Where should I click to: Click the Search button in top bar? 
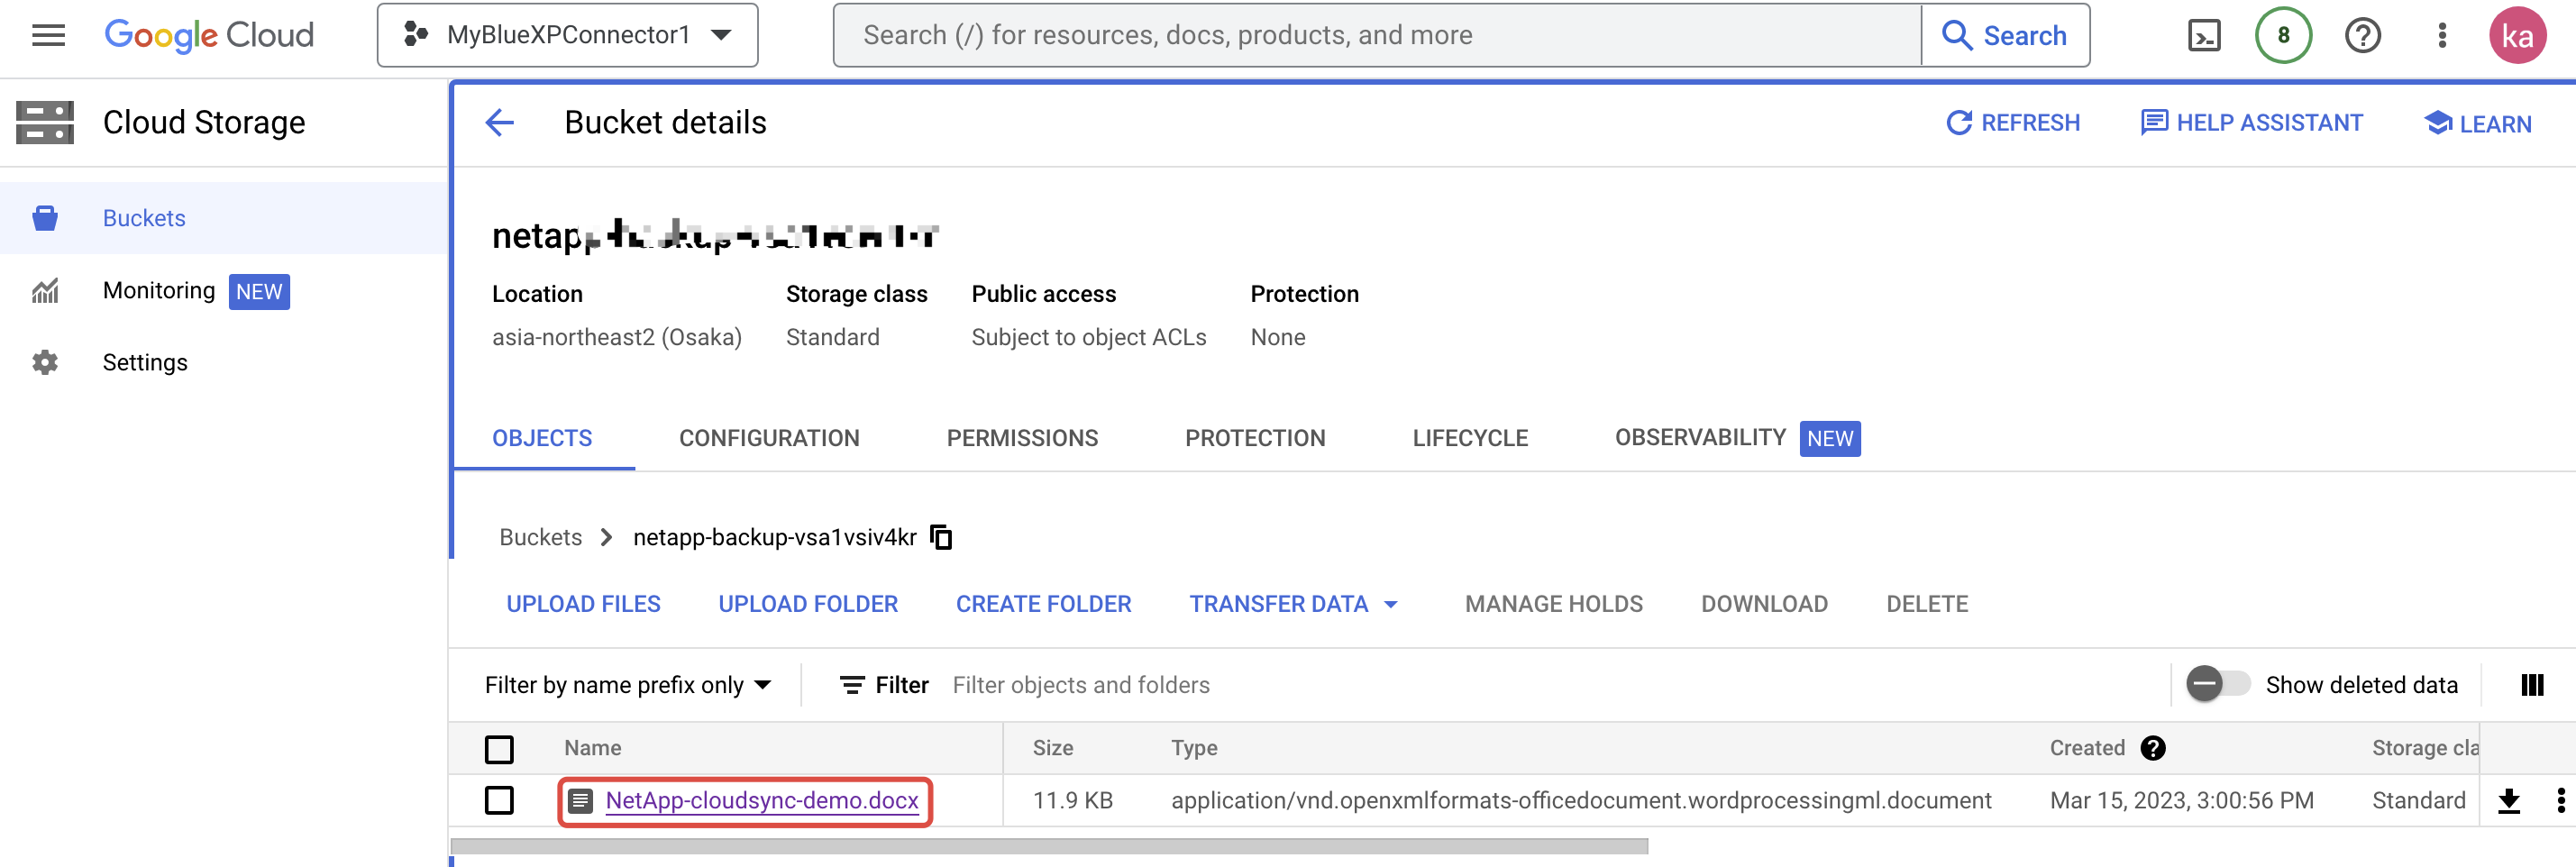point(2005,35)
